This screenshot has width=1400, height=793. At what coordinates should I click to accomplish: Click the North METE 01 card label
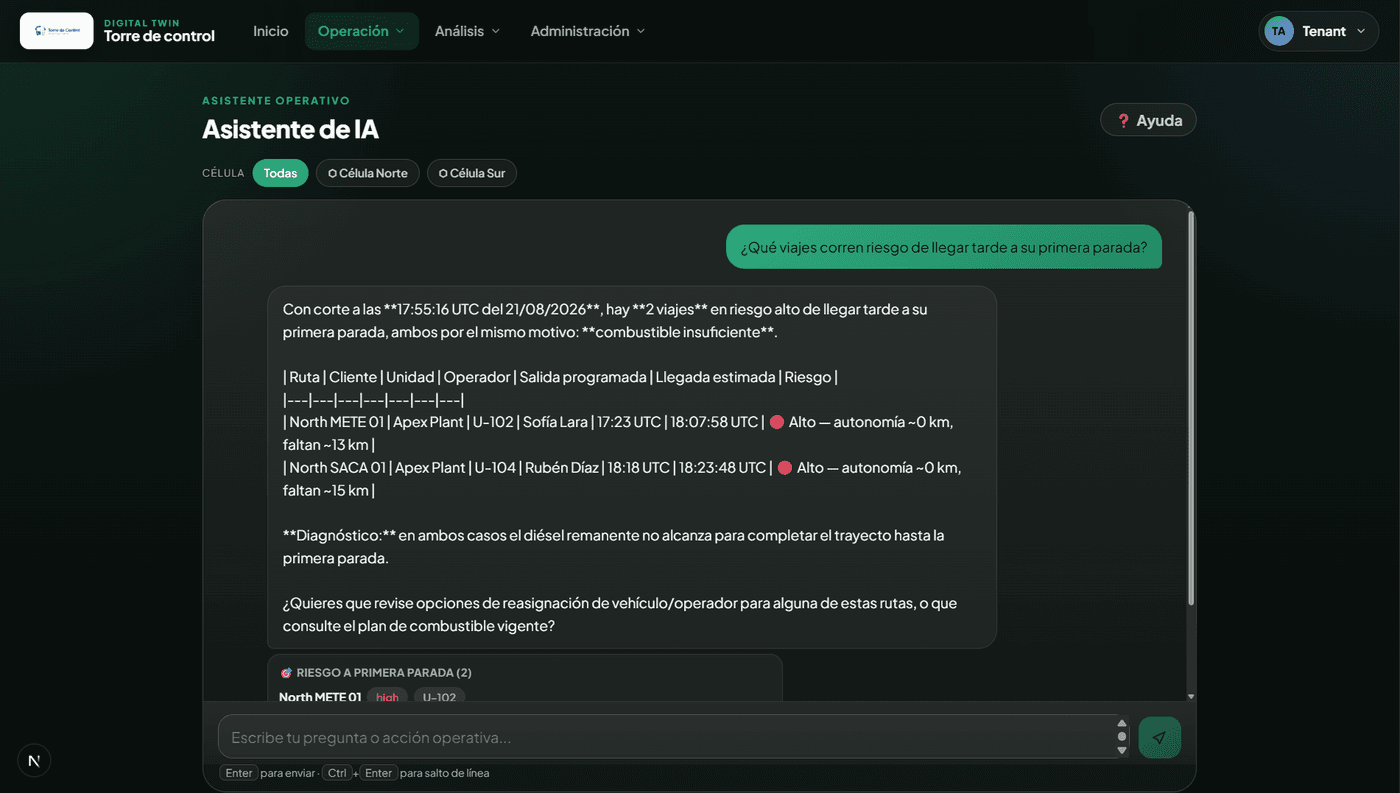click(x=320, y=697)
